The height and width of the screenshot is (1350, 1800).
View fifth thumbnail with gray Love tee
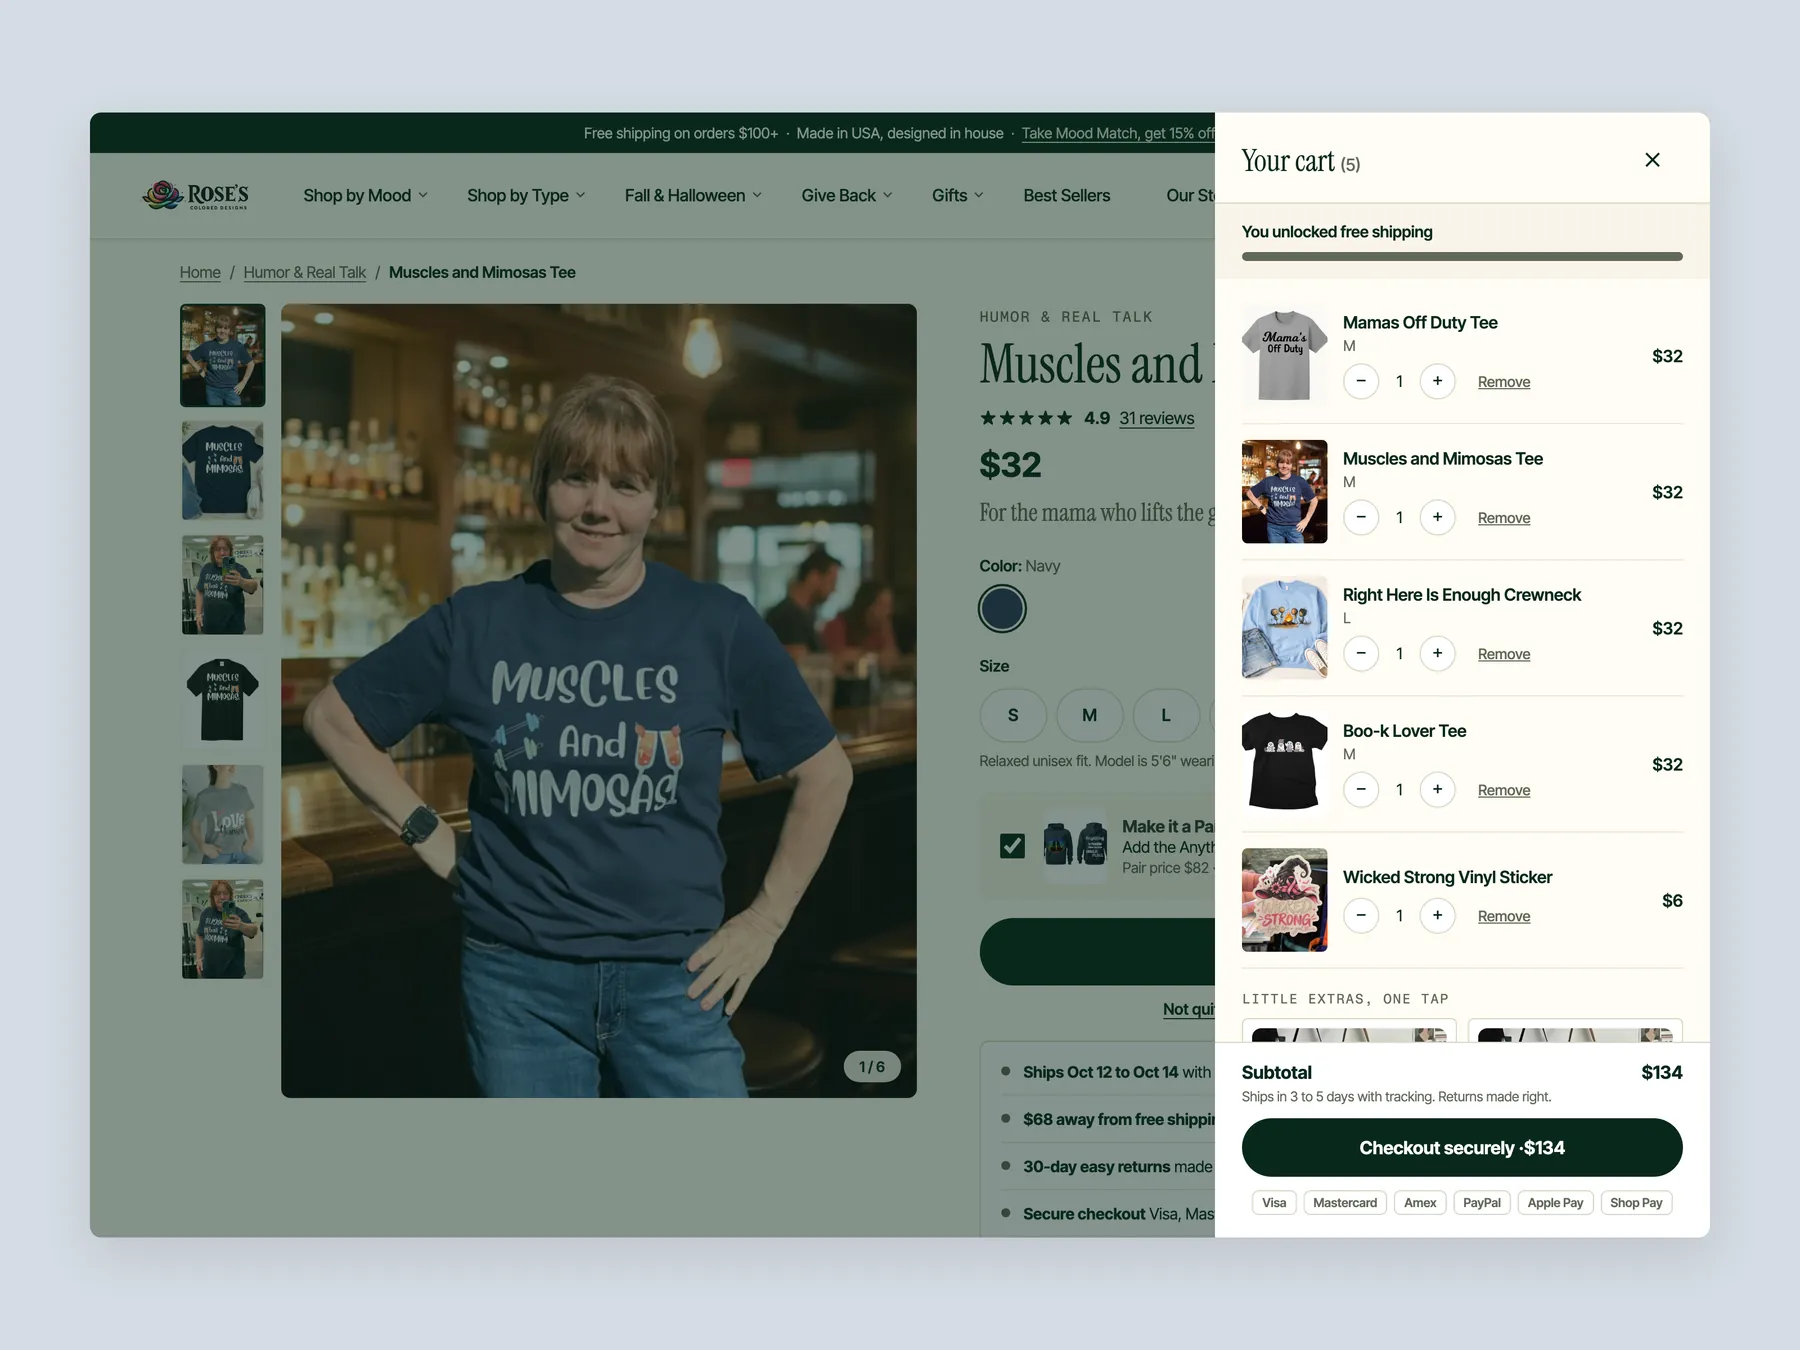pyautogui.click(x=222, y=815)
